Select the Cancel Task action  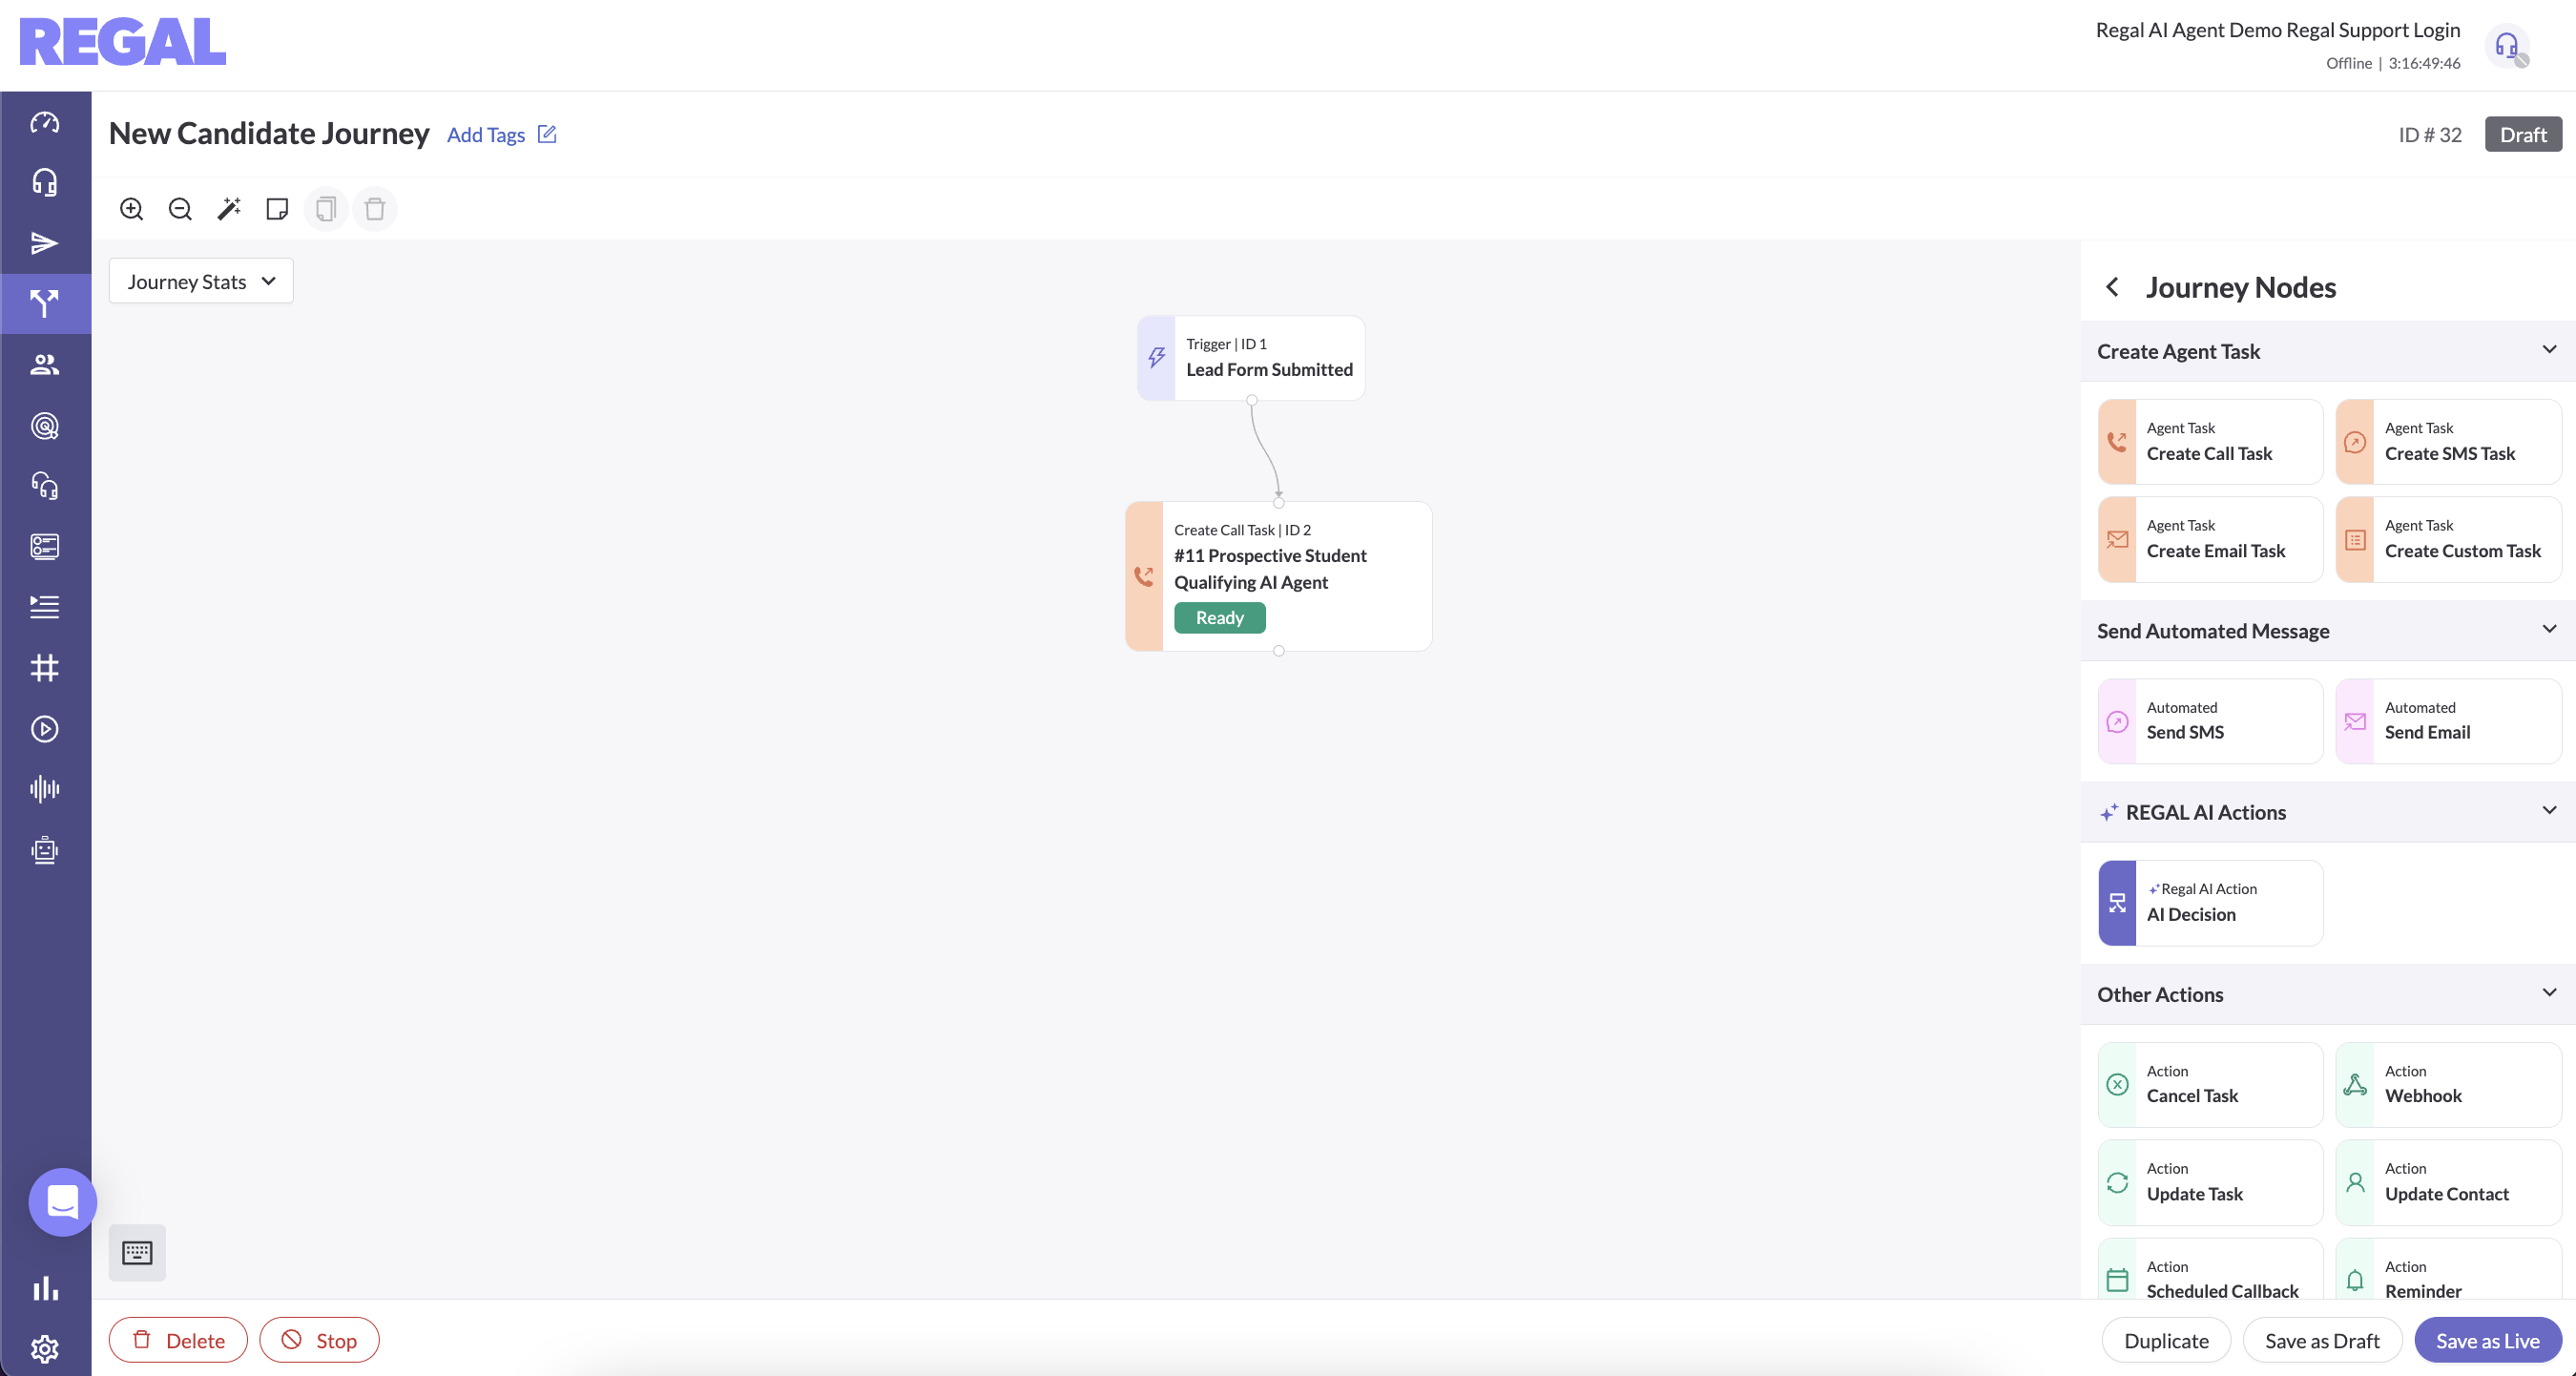(2210, 1084)
